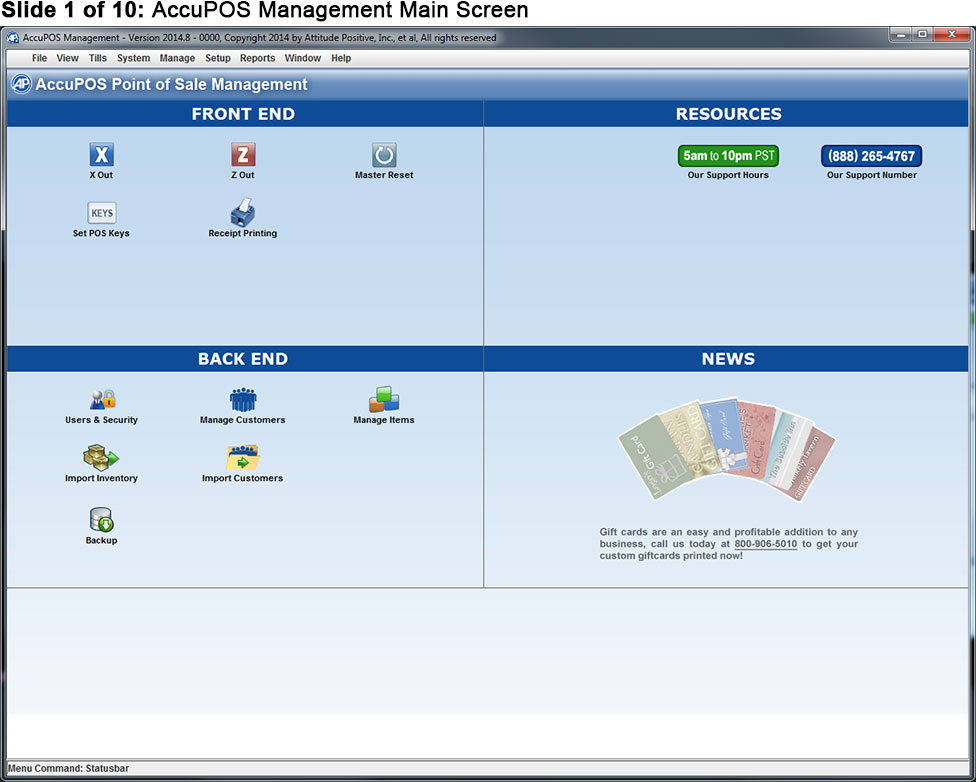Start a database Backup

pos(101,520)
